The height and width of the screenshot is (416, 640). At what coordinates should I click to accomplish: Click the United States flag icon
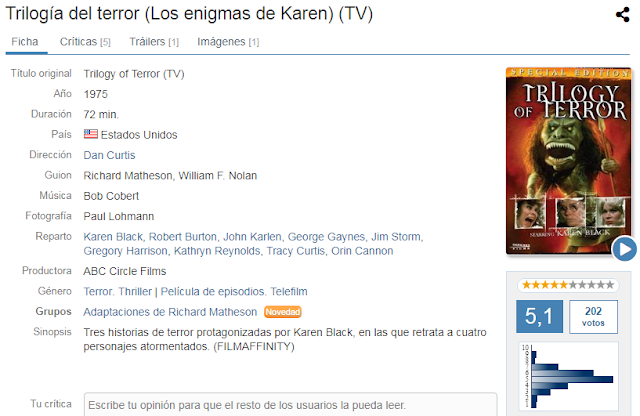coord(91,134)
